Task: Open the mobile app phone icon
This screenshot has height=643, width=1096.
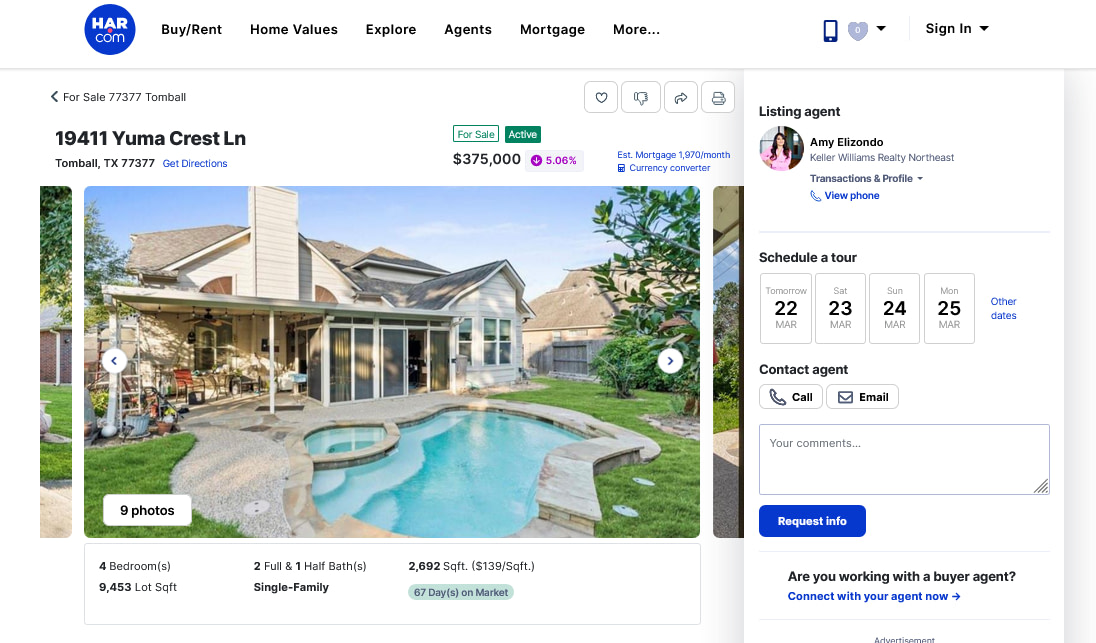Action: click(830, 30)
